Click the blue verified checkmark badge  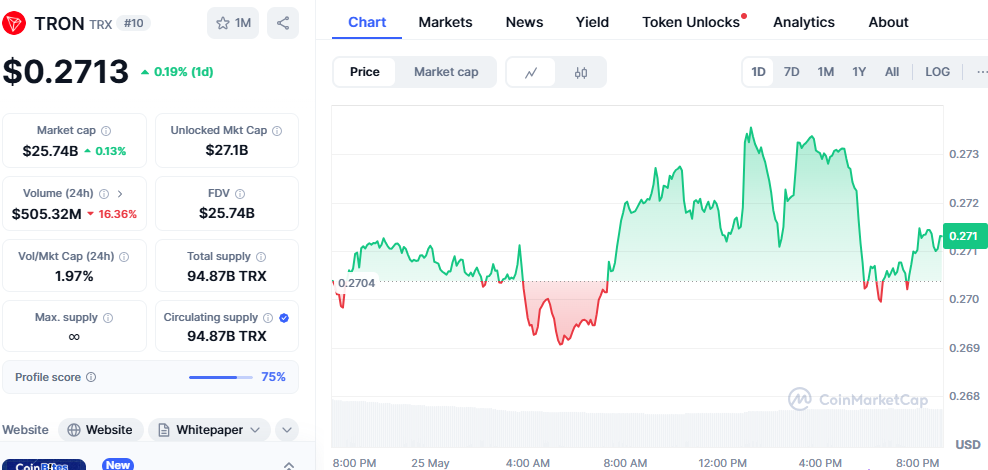284,318
